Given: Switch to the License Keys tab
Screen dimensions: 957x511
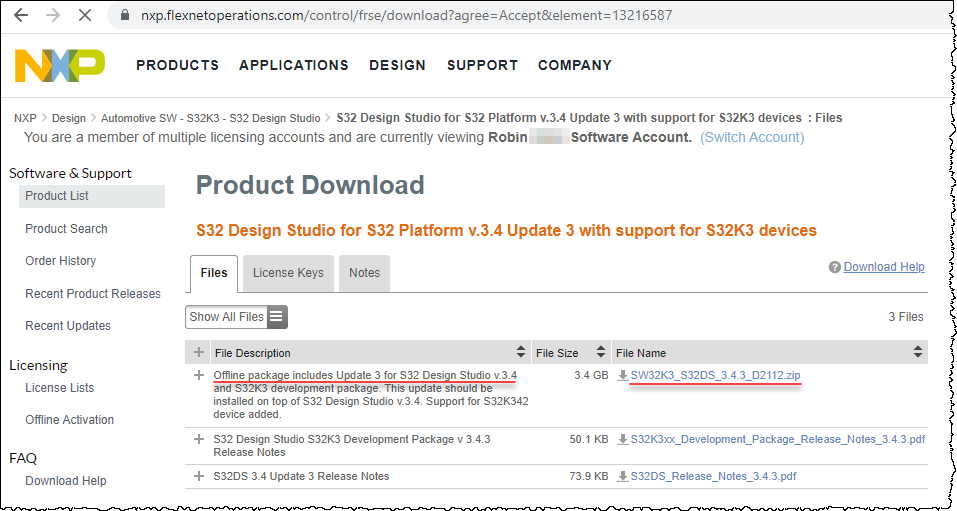Looking at the screenshot, I should tap(288, 274).
